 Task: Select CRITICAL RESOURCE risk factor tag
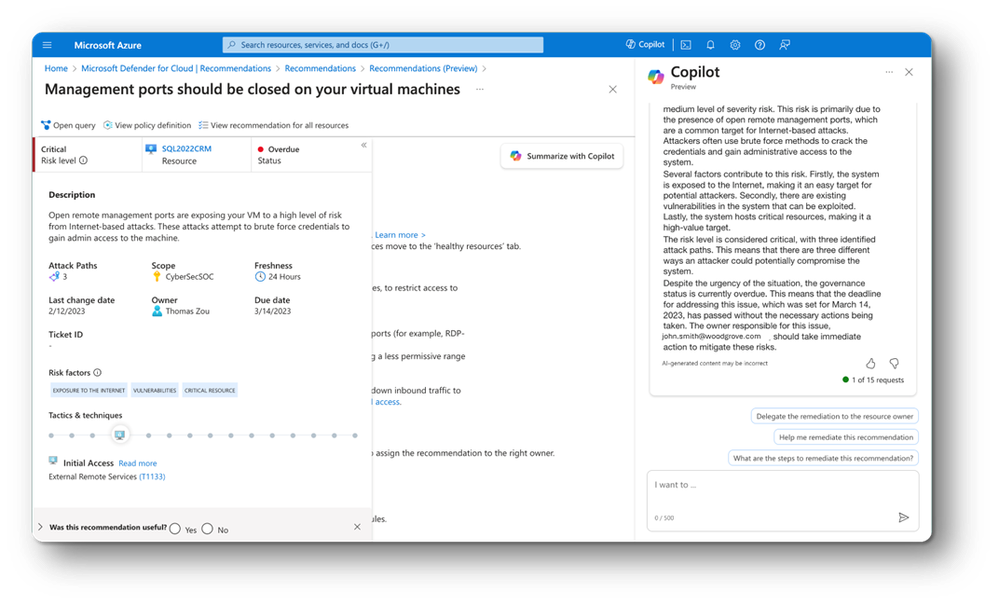[x=210, y=390]
